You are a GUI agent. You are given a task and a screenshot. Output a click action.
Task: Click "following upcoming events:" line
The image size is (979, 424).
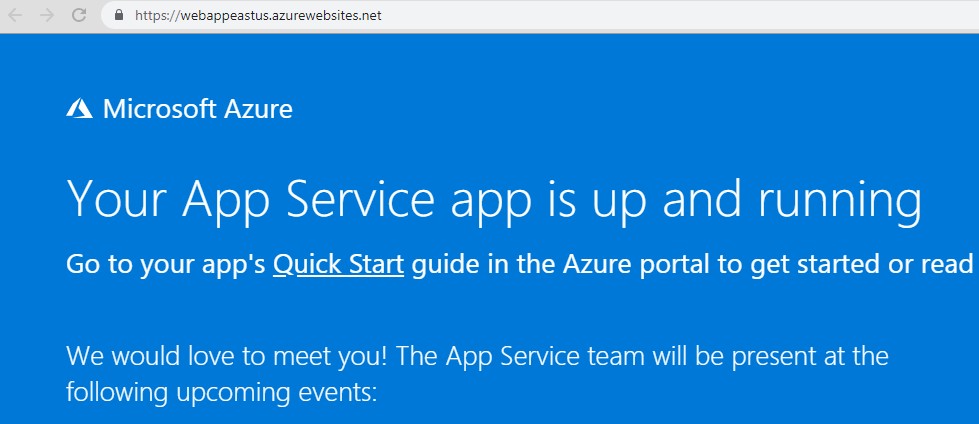click(x=222, y=393)
